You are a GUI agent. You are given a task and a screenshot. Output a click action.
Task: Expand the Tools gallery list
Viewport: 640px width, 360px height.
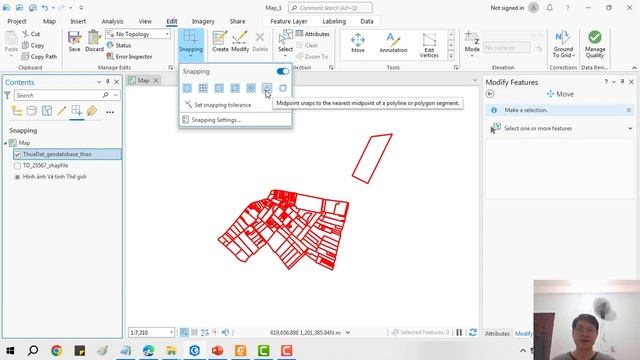click(451, 56)
